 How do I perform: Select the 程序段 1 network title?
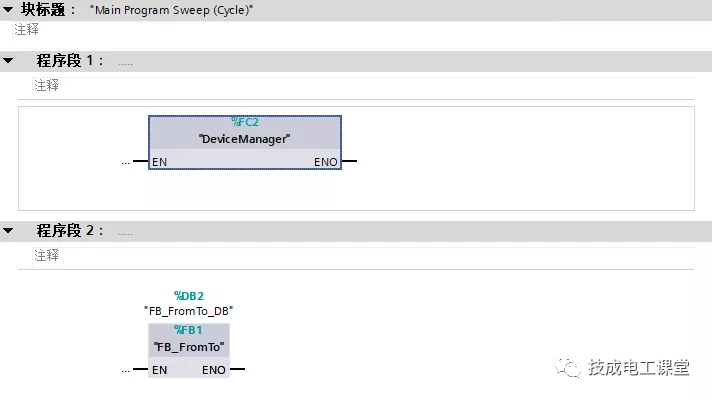pos(70,60)
